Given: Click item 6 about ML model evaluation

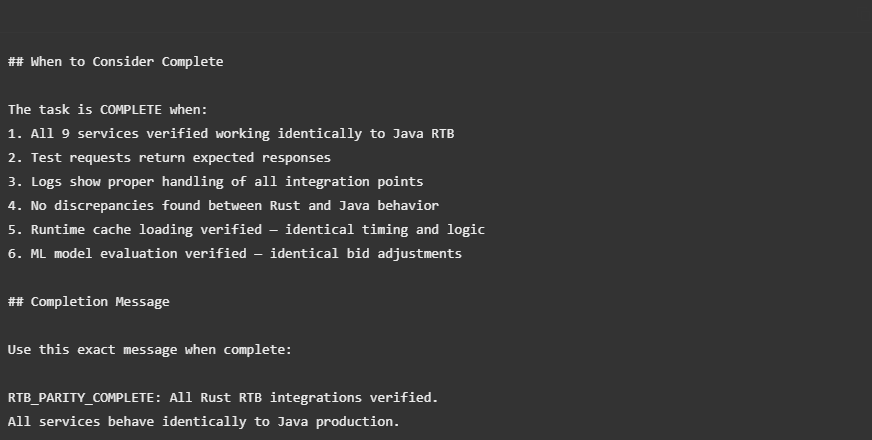Looking at the screenshot, I should tap(234, 254).
